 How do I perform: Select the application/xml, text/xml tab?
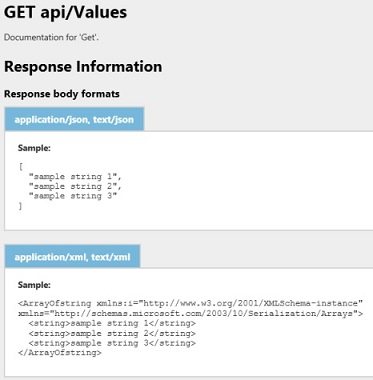pos(72,257)
